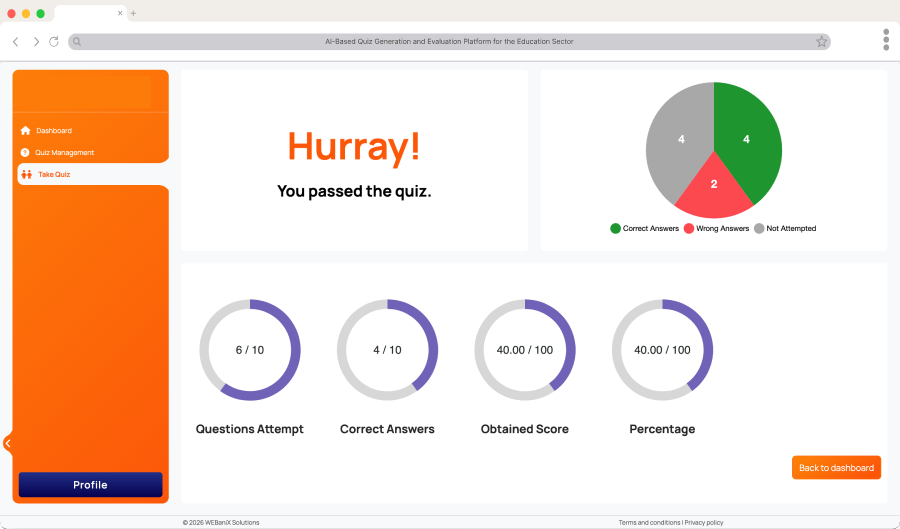Click the browser back arrow
This screenshot has height=529, width=900.
16,42
